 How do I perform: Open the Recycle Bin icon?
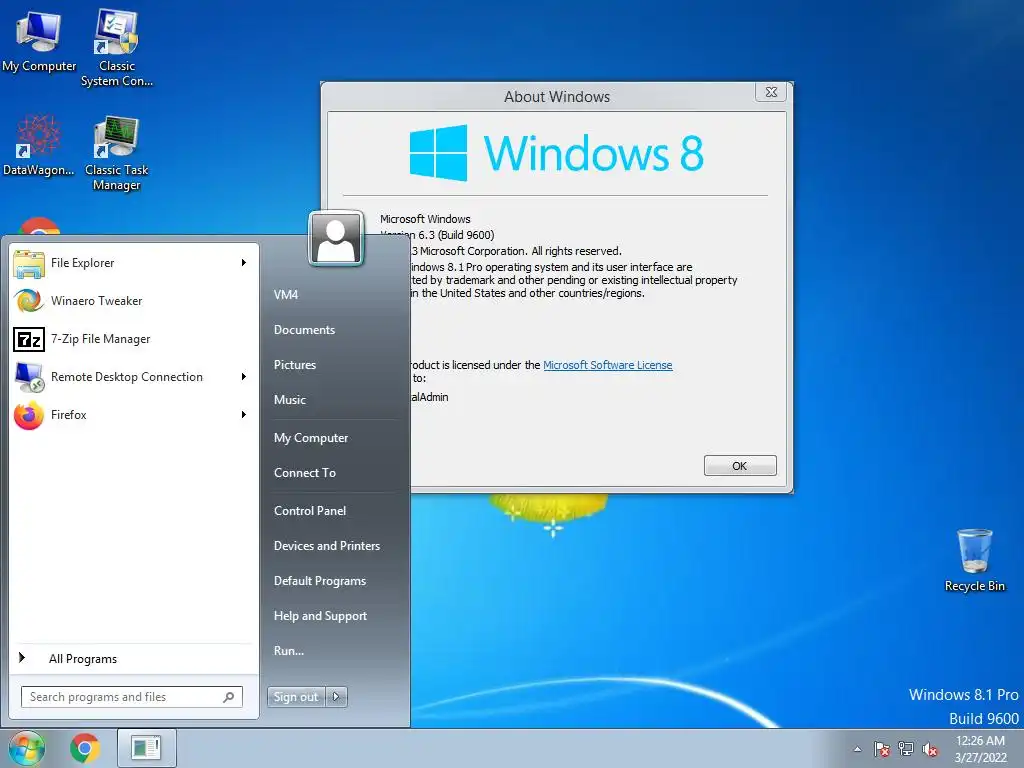pyautogui.click(x=974, y=560)
